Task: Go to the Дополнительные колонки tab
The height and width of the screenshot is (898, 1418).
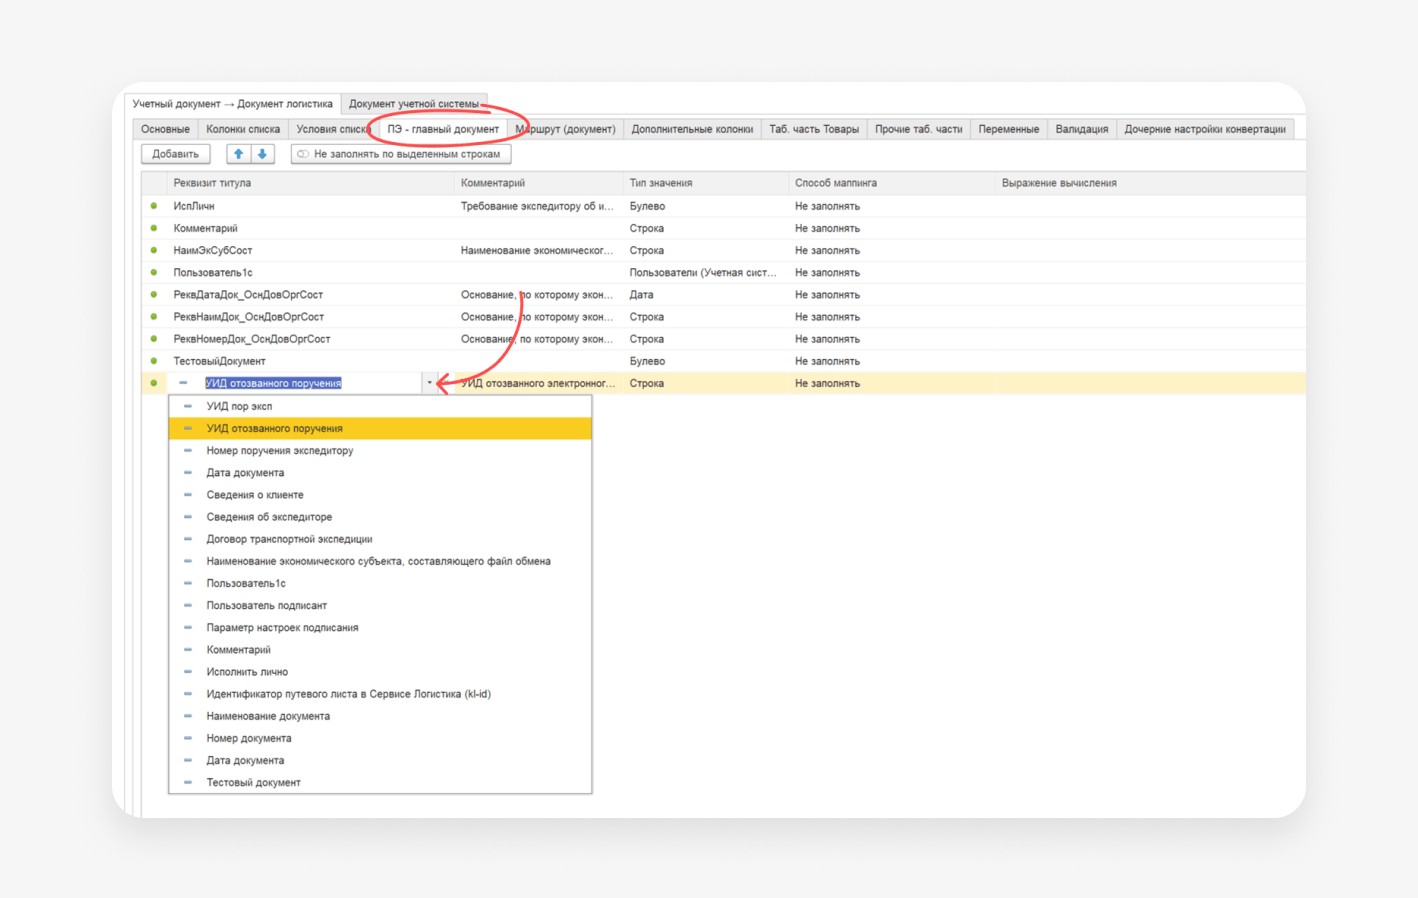Action: (692, 129)
